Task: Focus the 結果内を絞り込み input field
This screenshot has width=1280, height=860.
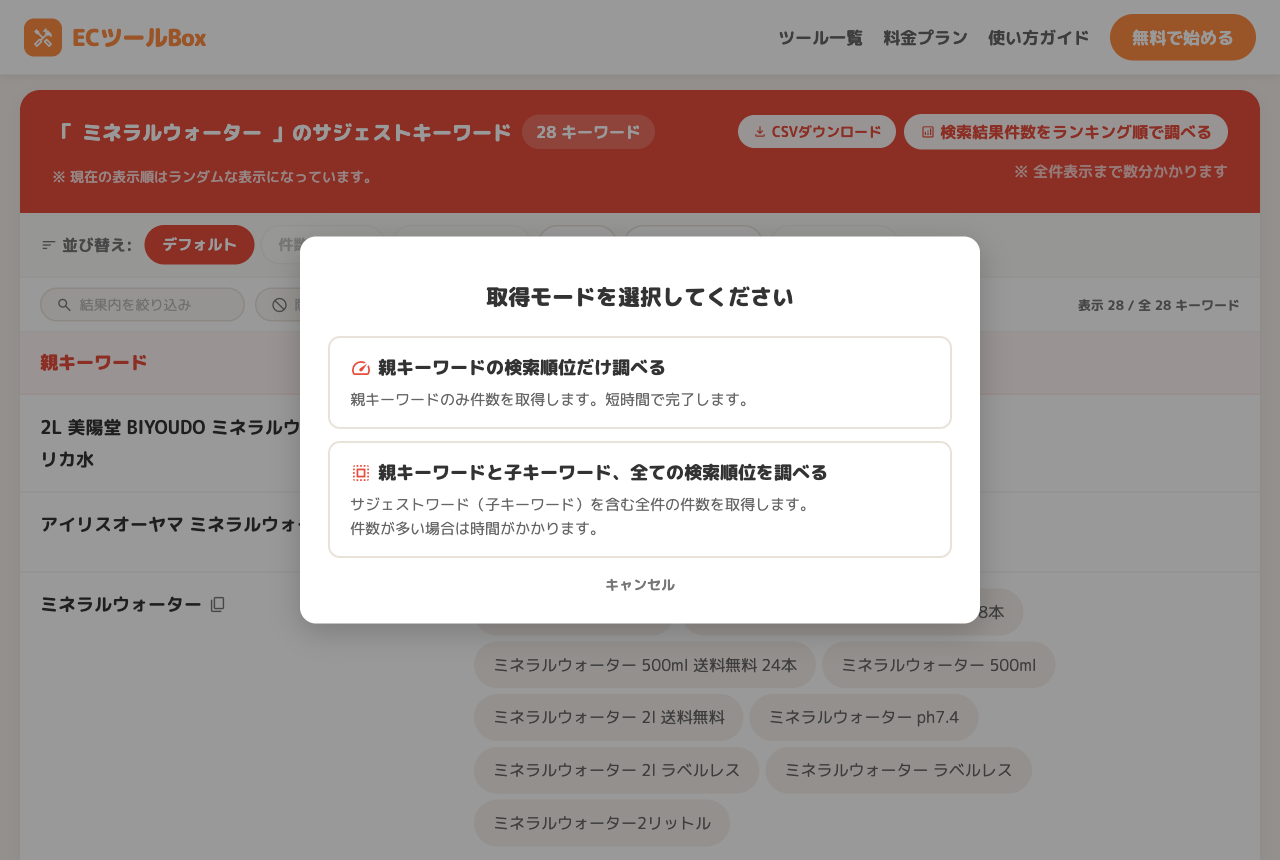Action: [142, 305]
